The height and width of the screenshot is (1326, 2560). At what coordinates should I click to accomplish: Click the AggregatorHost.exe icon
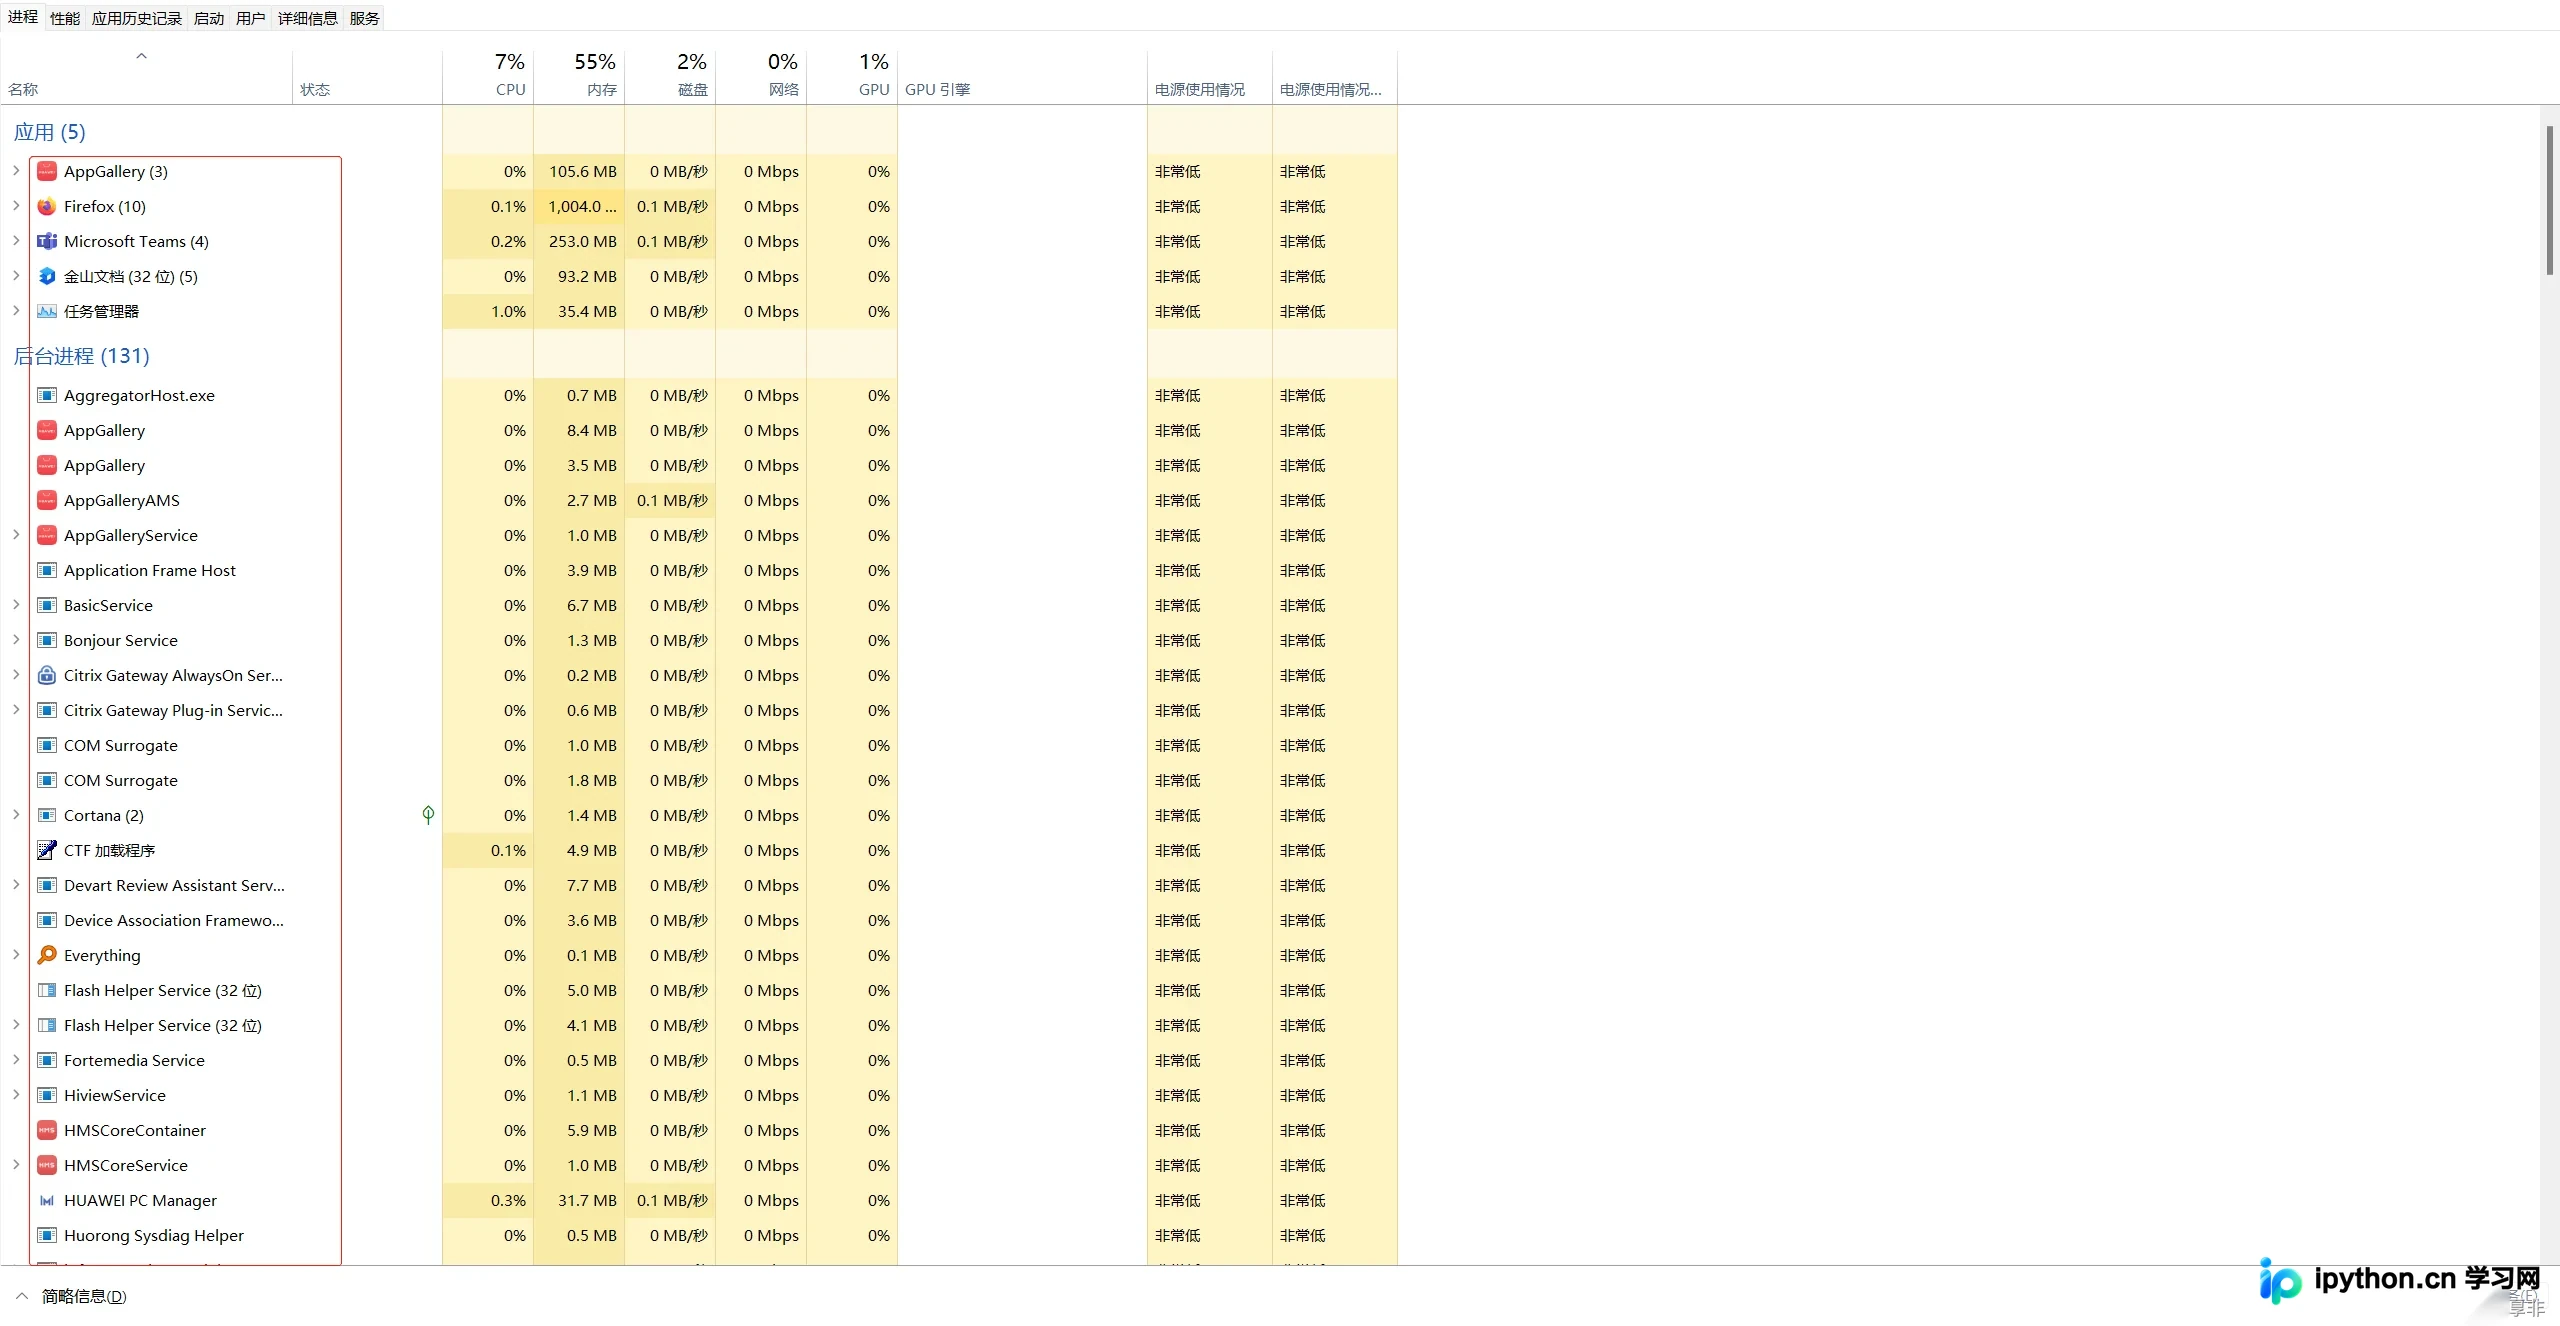[46, 396]
